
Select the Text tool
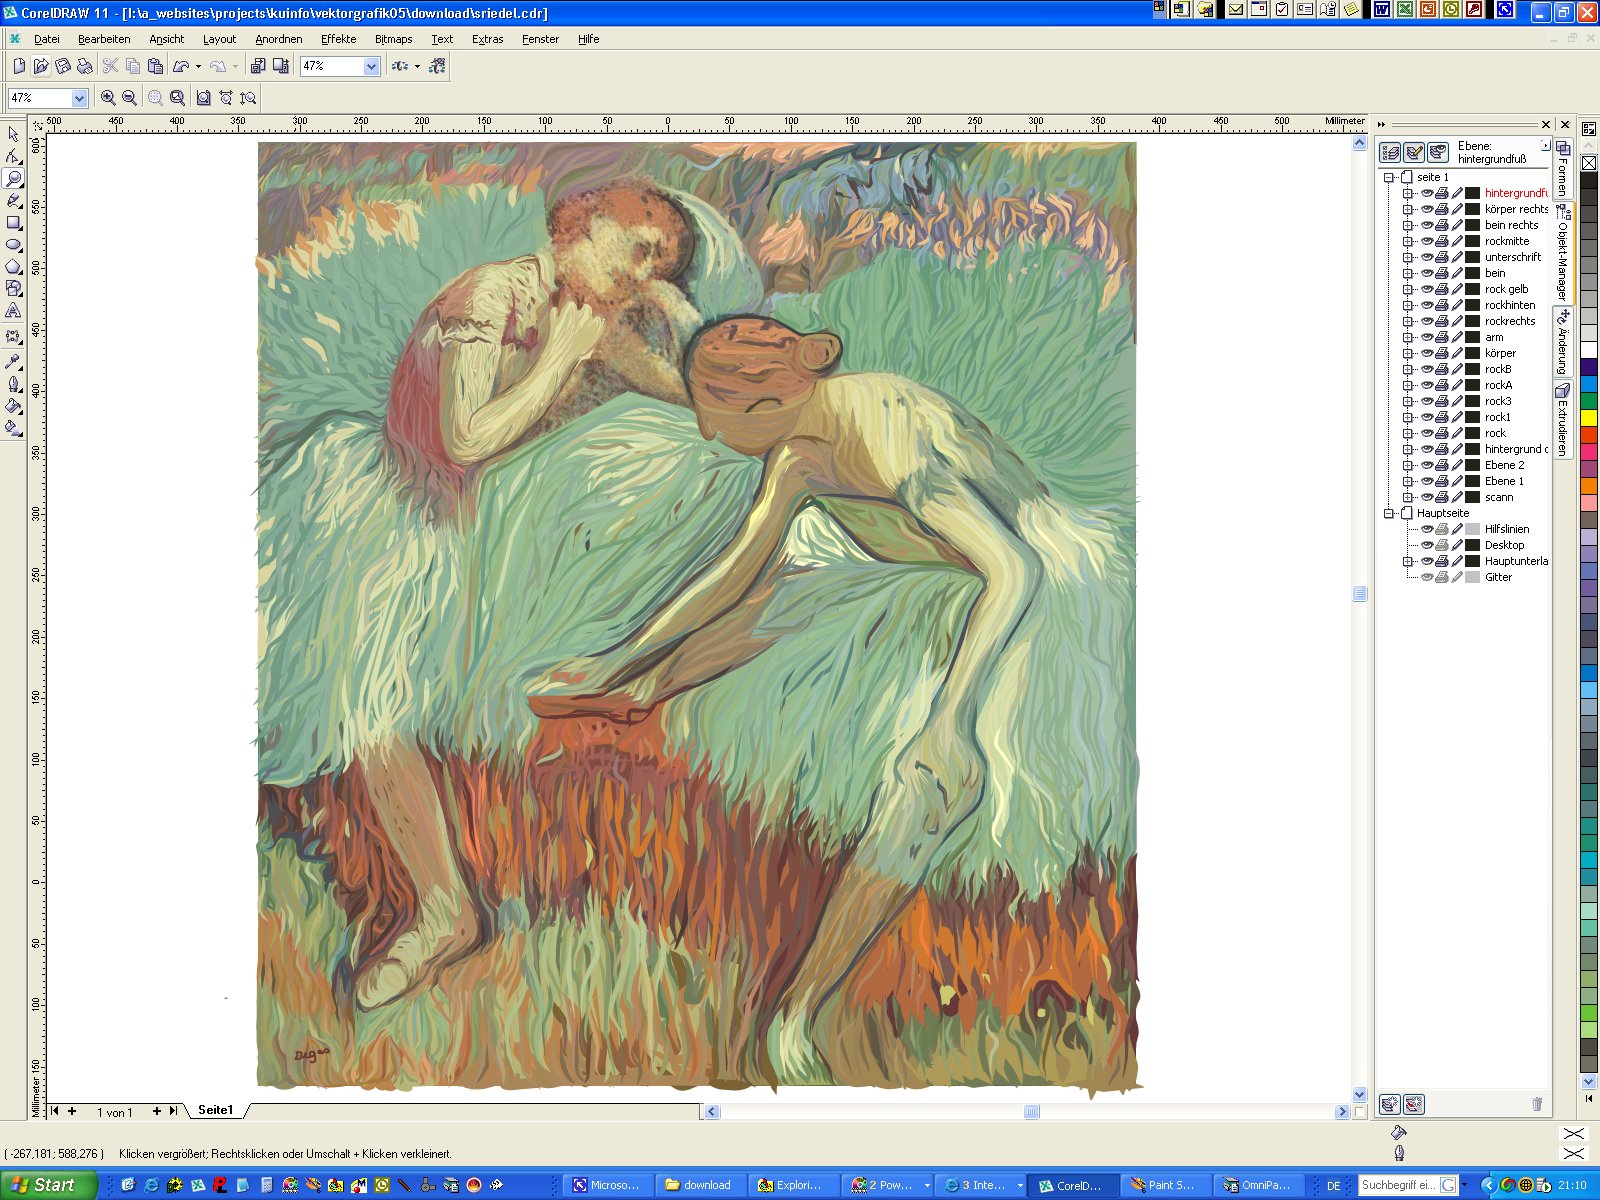pos(13,311)
